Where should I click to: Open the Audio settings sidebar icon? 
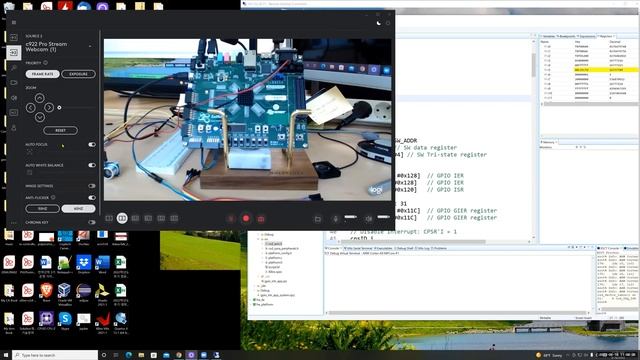13,98
